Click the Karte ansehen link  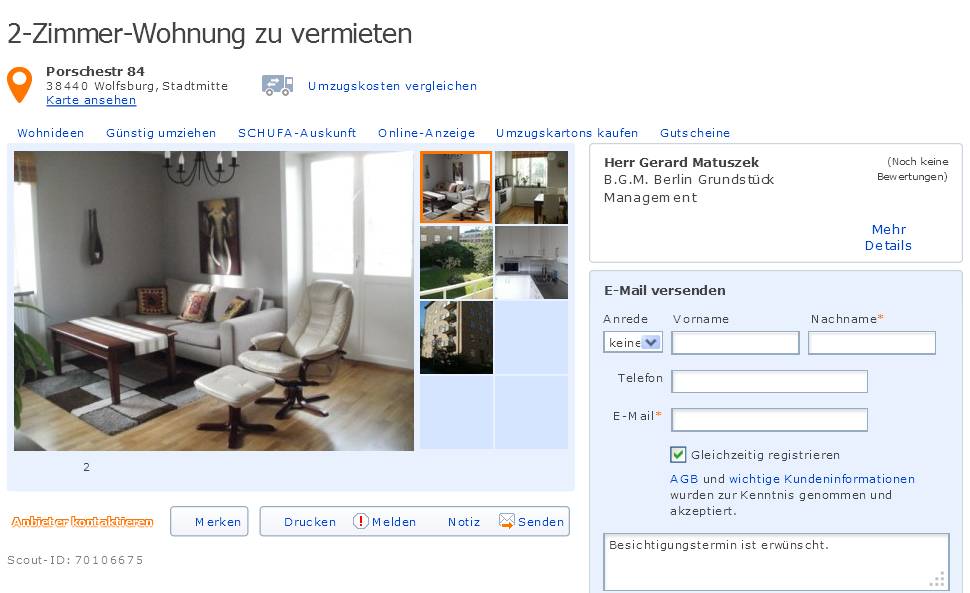pyautogui.click(x=91, y=100)
